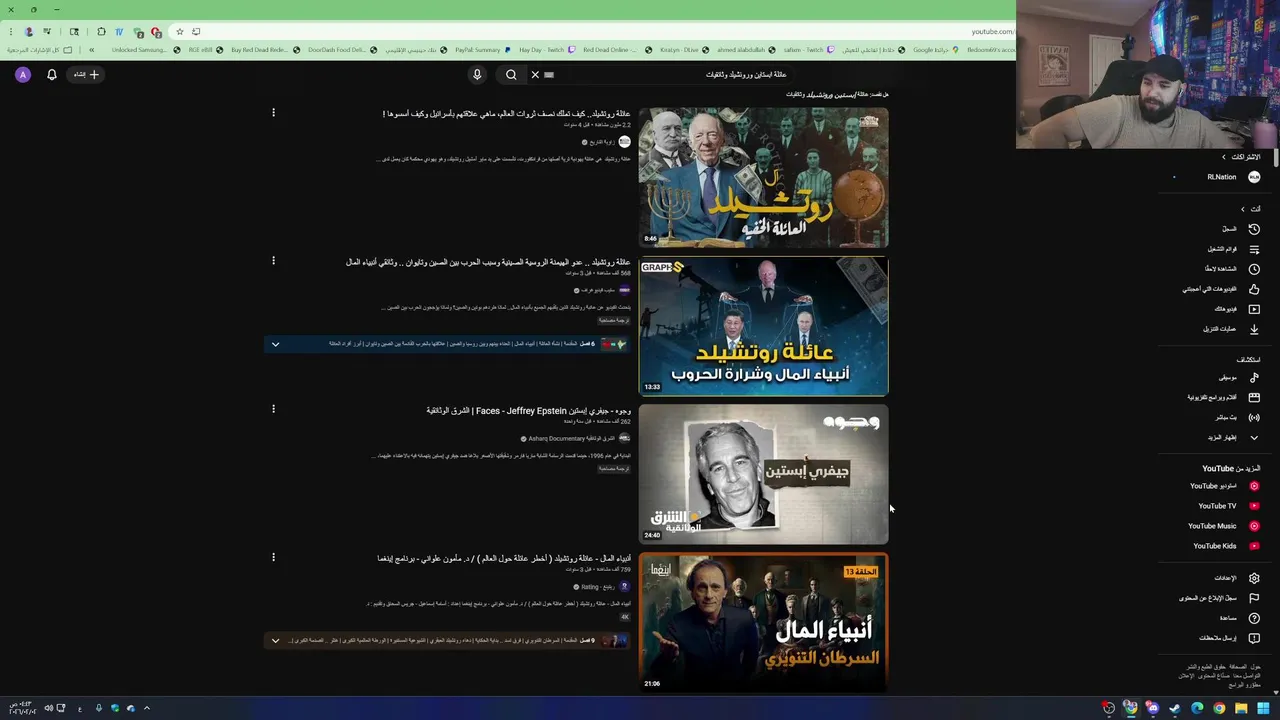Expand chapters of second video result
Image resolution: width=1280 pixels, height=720 pixels.
pos(275,344)
